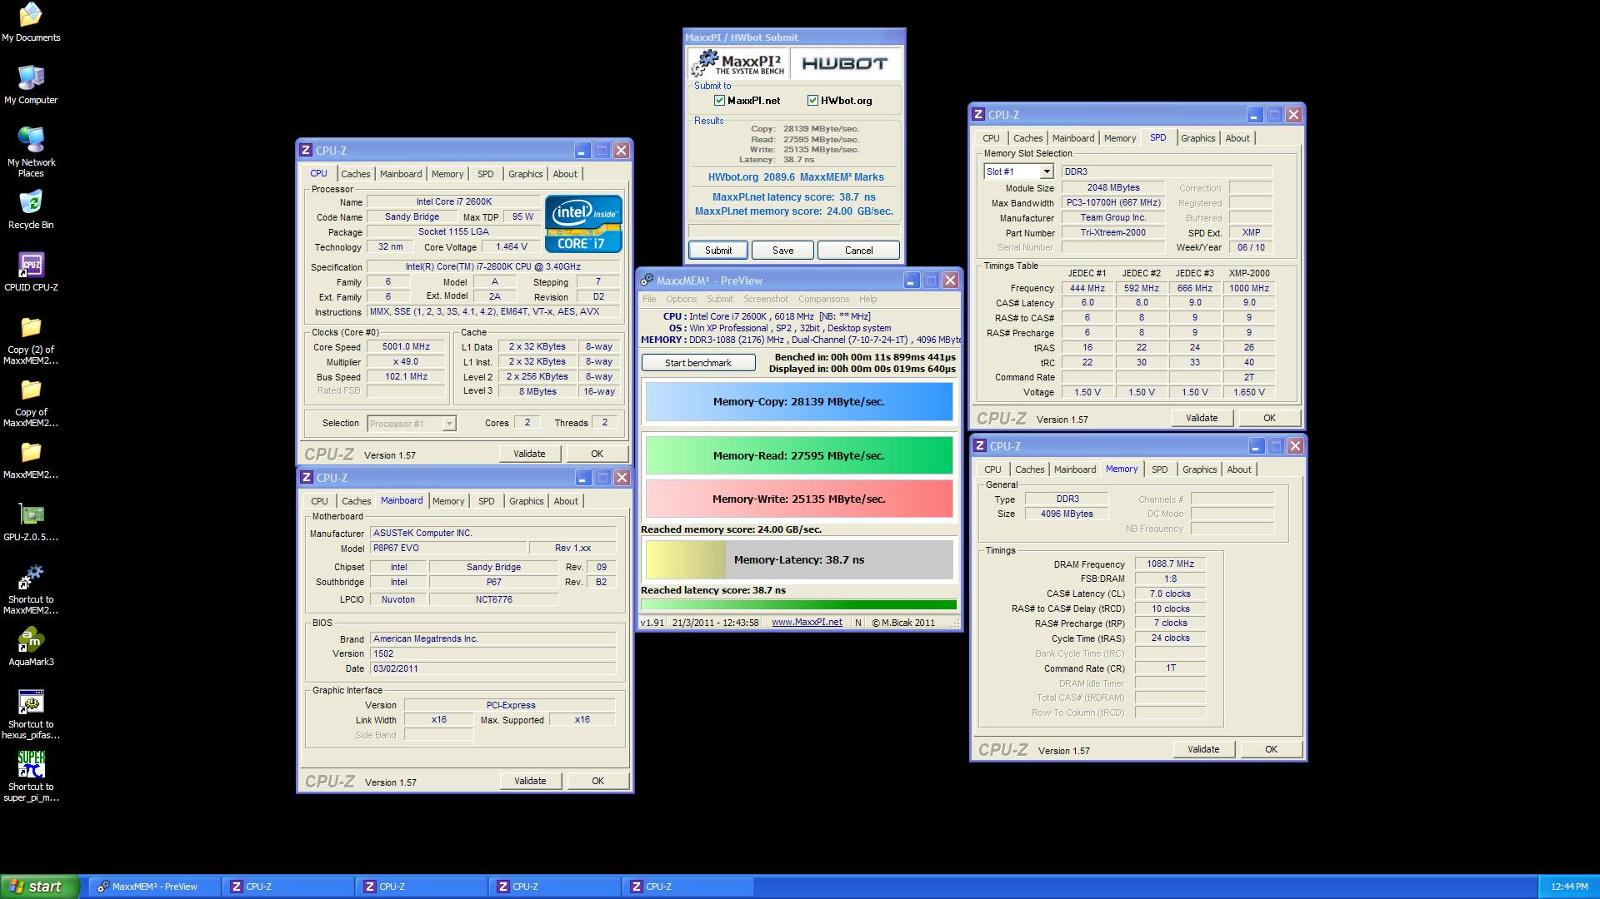Open the Slot #1 memory slot dropdown
The width and height of the screenshot is (1600, 899).
click(1047, 172)
